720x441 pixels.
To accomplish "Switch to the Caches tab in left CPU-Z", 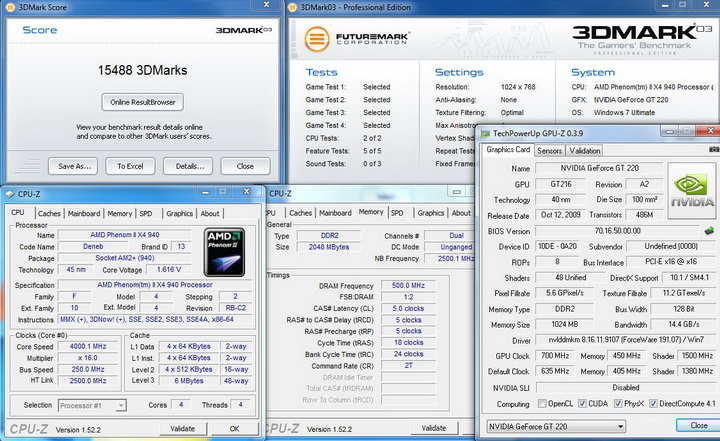I will click(x=49, y=214).
